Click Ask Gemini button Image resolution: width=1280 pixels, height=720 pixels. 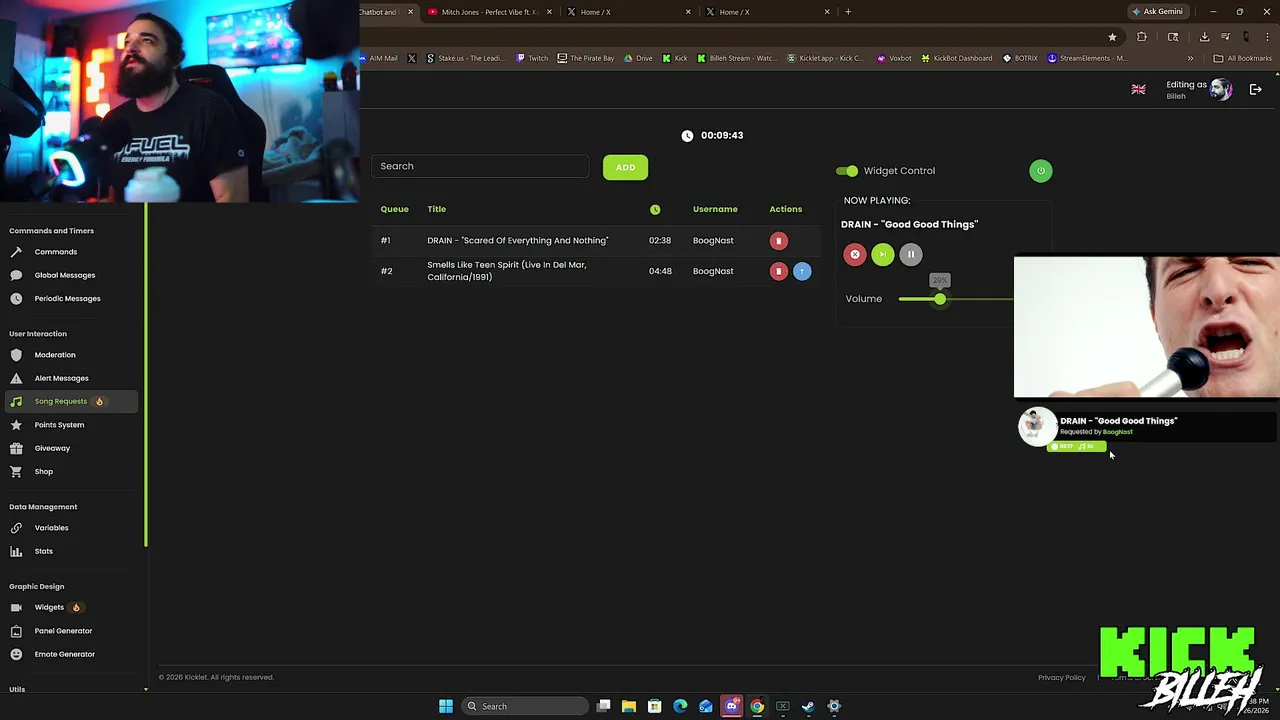1157,12
